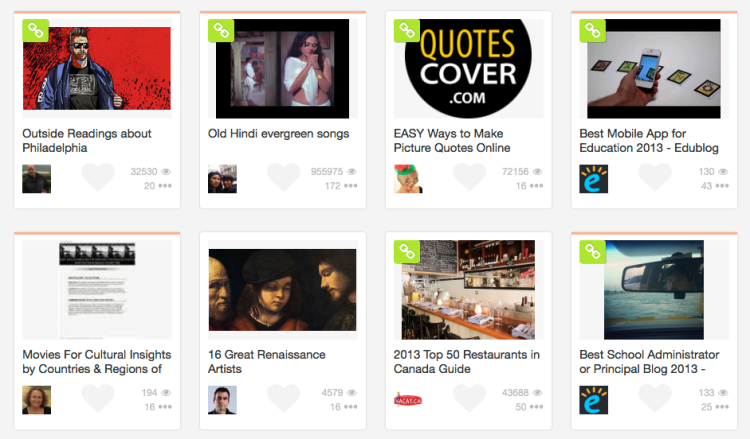Open Vacay.ca logo on Restaurants in Canada card
This screenshot has height=439, width=750.
pyautogui.click(x=408, y=400)
